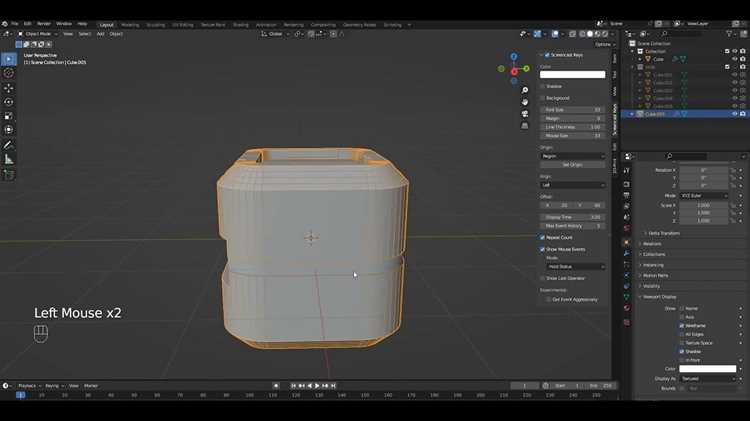
Task: Hide the selected Cube.005 via eye icon
Action: coord(735,114)
